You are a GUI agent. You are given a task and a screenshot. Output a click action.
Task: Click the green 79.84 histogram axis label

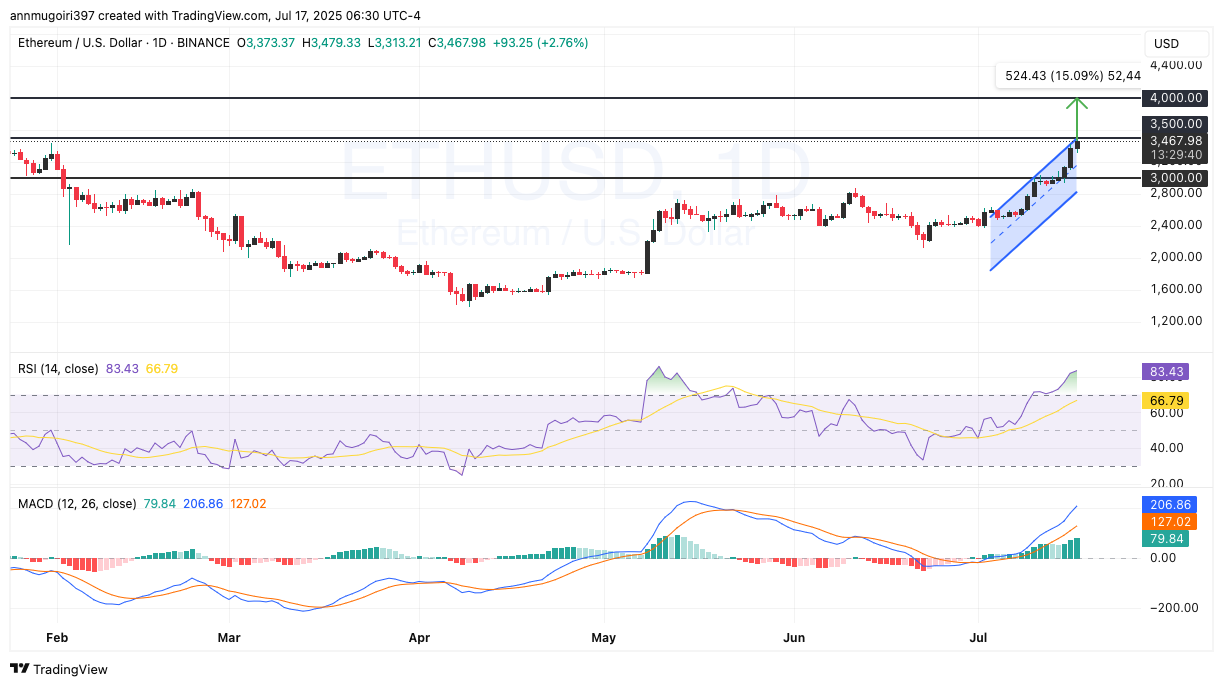pyautogui.click(x=1168, y=538)
